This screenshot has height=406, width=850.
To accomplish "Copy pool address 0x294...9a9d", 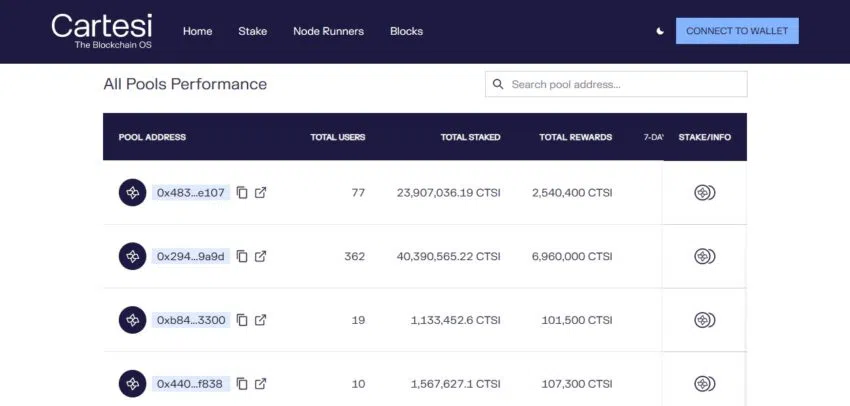I will coord(242,257).
